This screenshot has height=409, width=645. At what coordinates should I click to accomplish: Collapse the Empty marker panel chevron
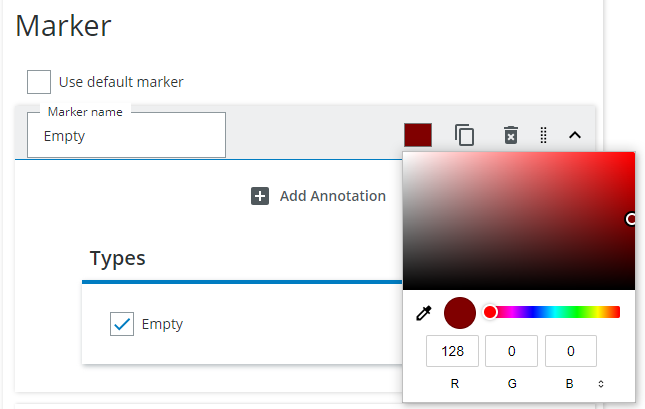coord(575,134)
